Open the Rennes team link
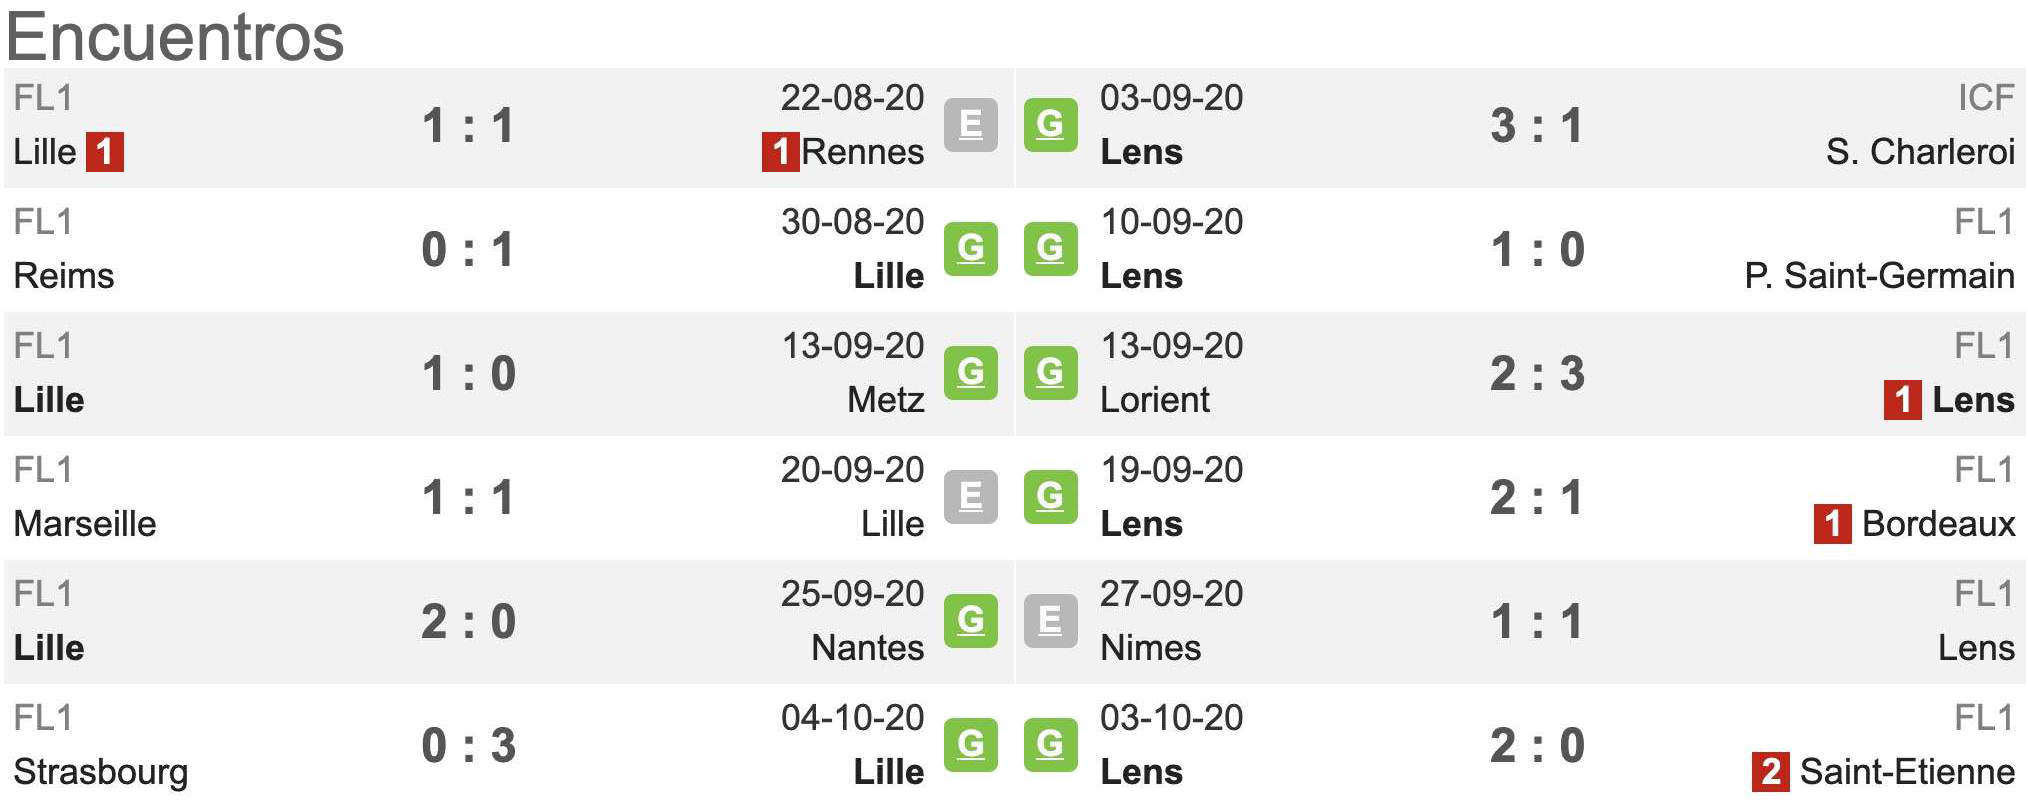Viewport: 2028px width, 804px height. pyautogui.click(x=862, y=152)
